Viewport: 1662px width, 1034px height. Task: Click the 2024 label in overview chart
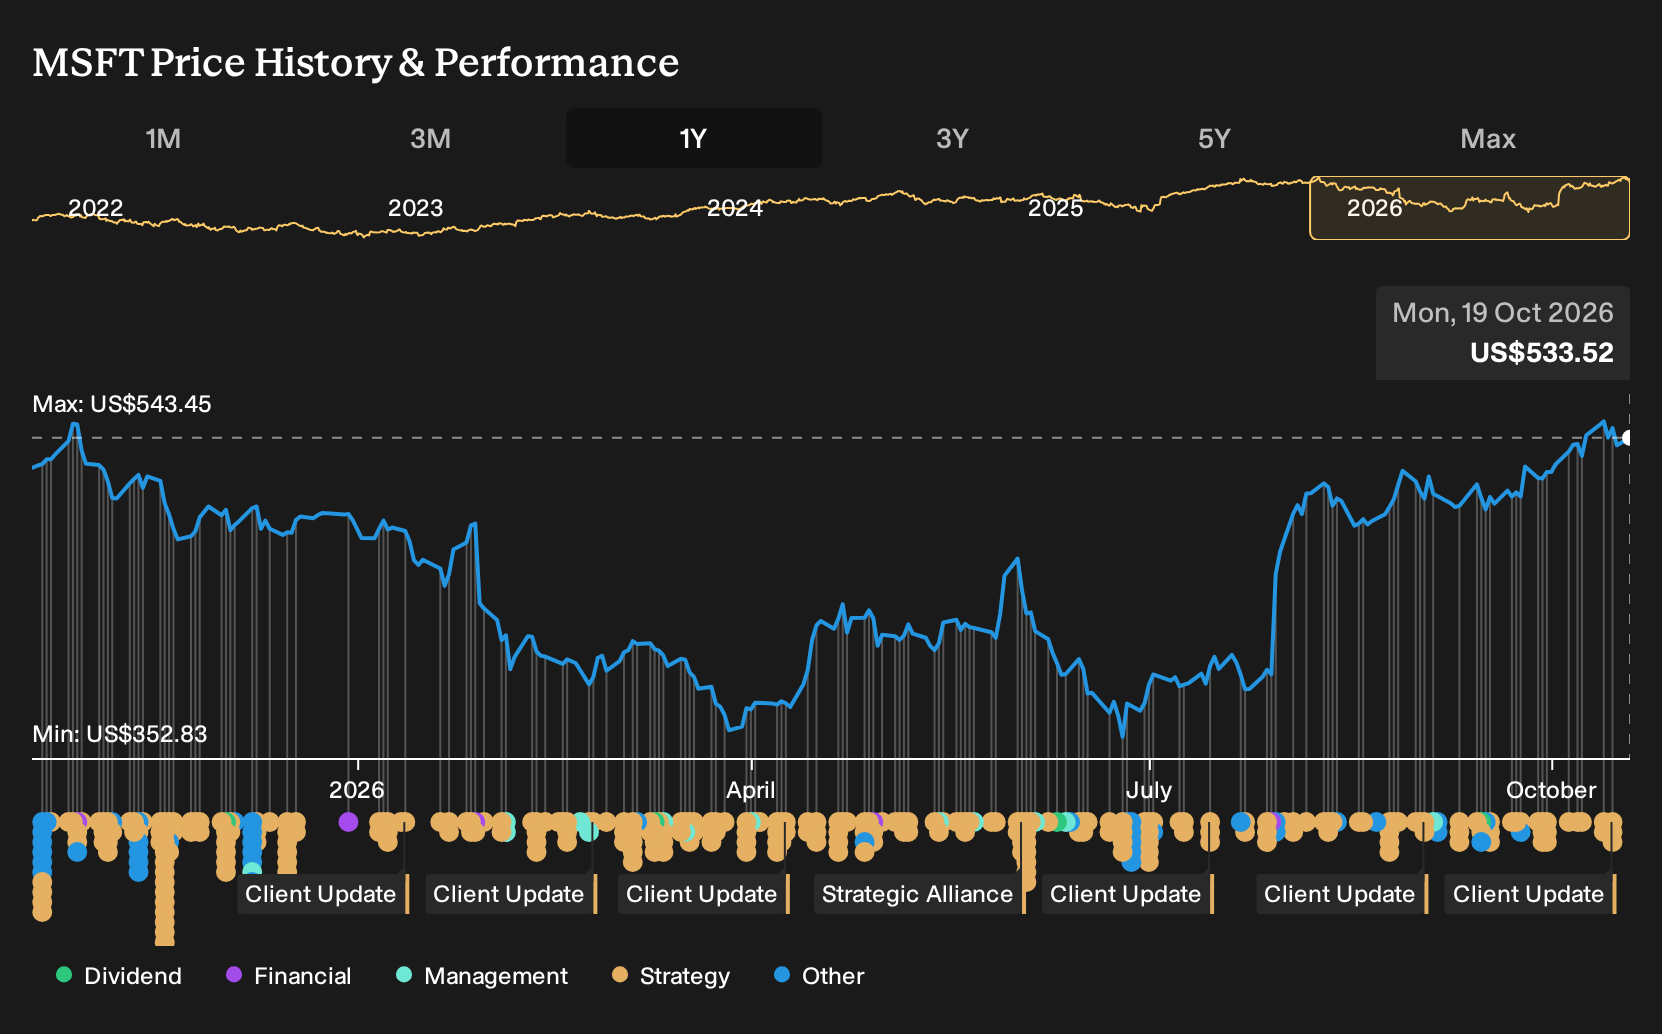(x=735, y=208)
